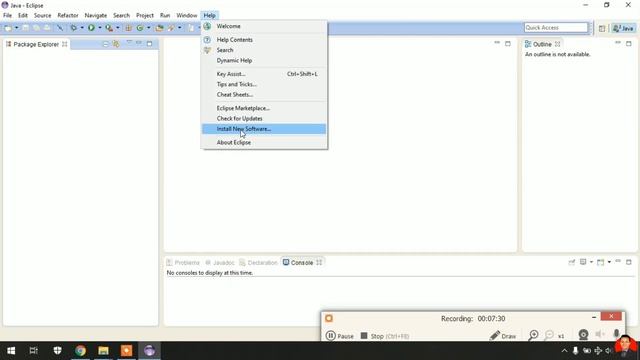
Task: Switch to the Declaration tab
Action: tap(258, 262)
